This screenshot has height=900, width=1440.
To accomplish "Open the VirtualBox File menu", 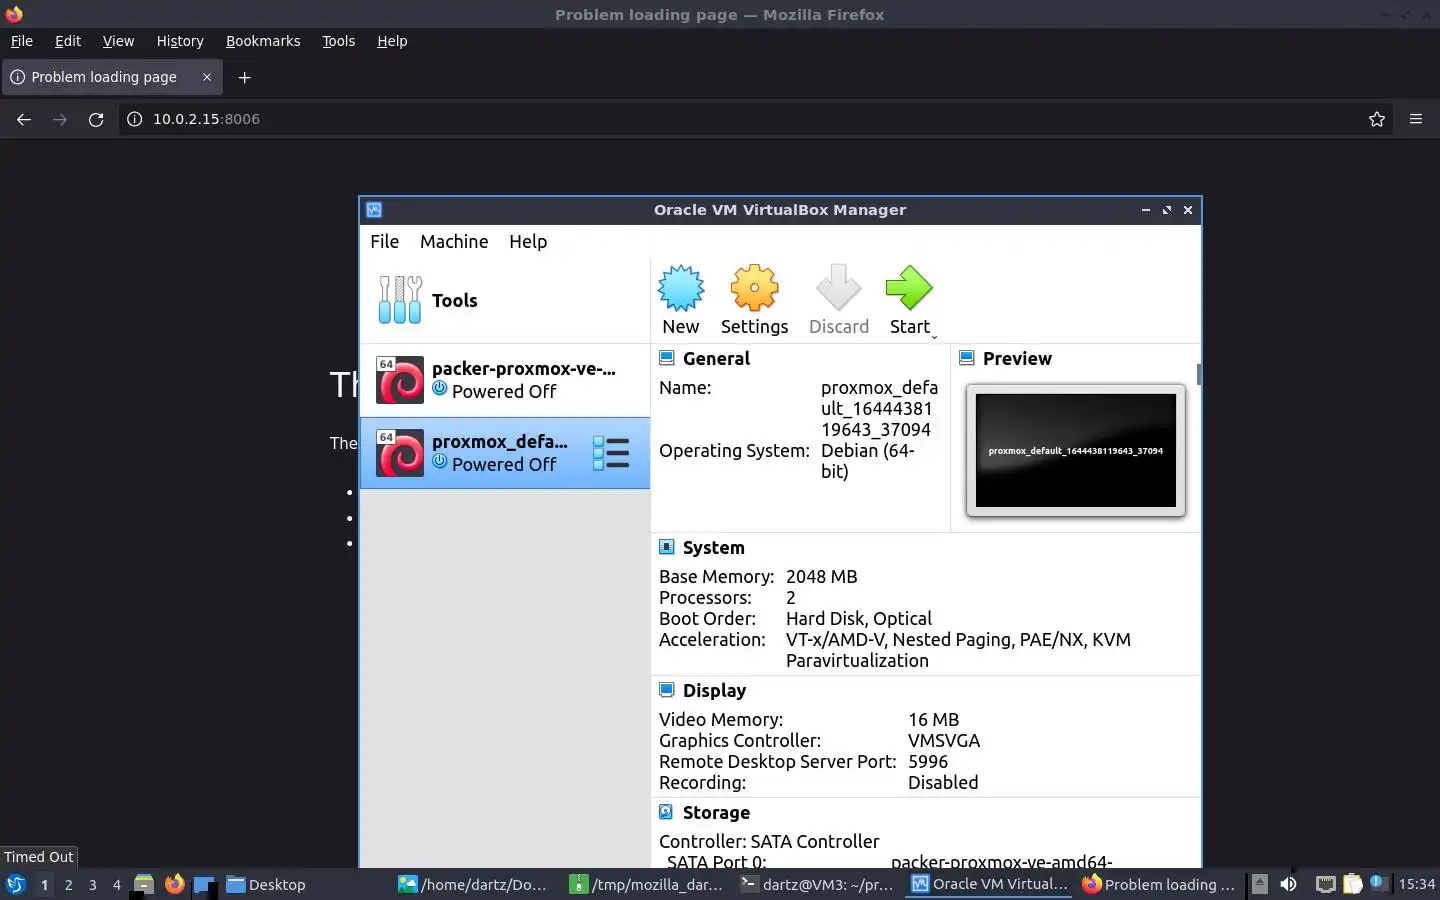I will 384,241.
